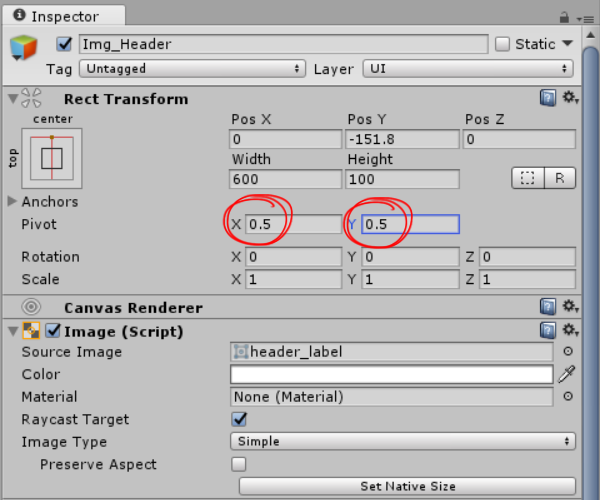Click the Rotation X field

click(293, 257)
